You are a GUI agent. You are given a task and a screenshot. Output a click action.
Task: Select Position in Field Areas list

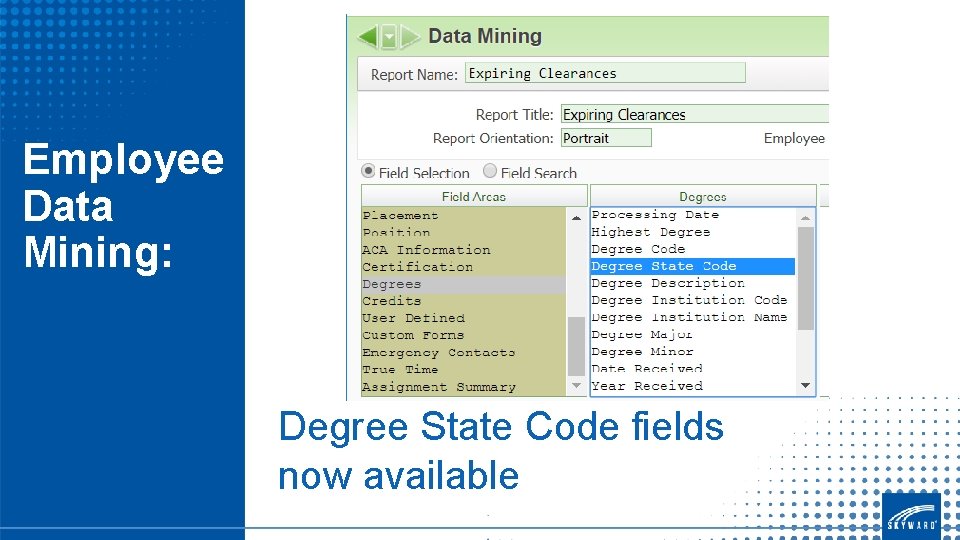coord(463,233)
